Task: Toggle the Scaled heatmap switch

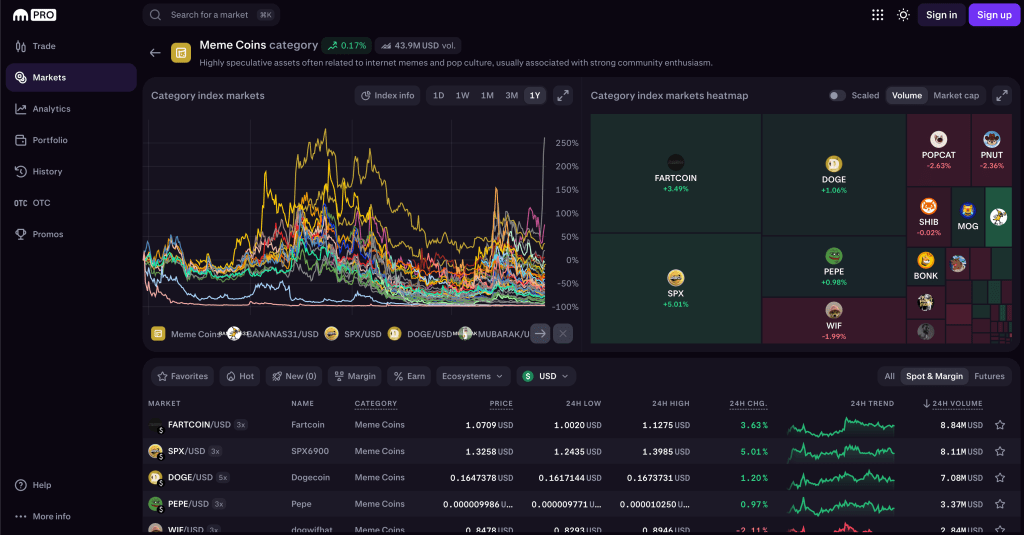Action: coord(837,96)
